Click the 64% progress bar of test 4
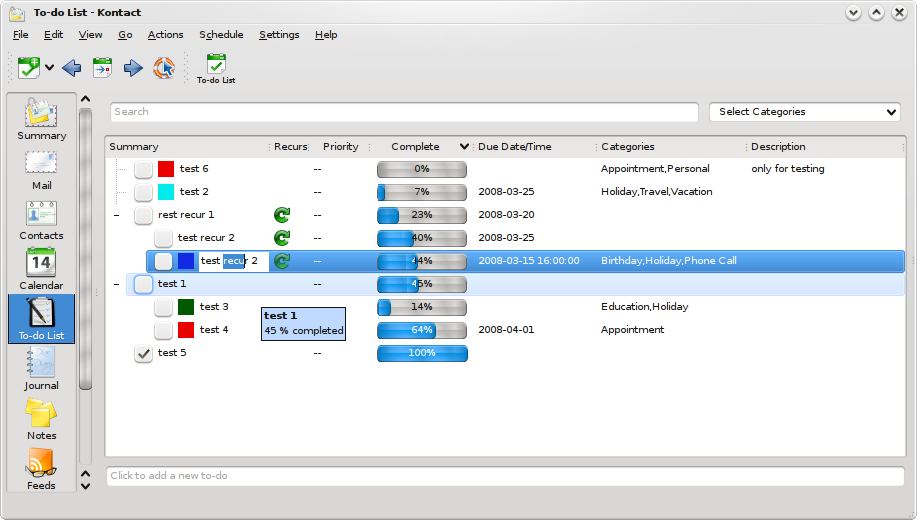Image resolution: width=917 pixels, height=520 pixels. pos(422,330)
